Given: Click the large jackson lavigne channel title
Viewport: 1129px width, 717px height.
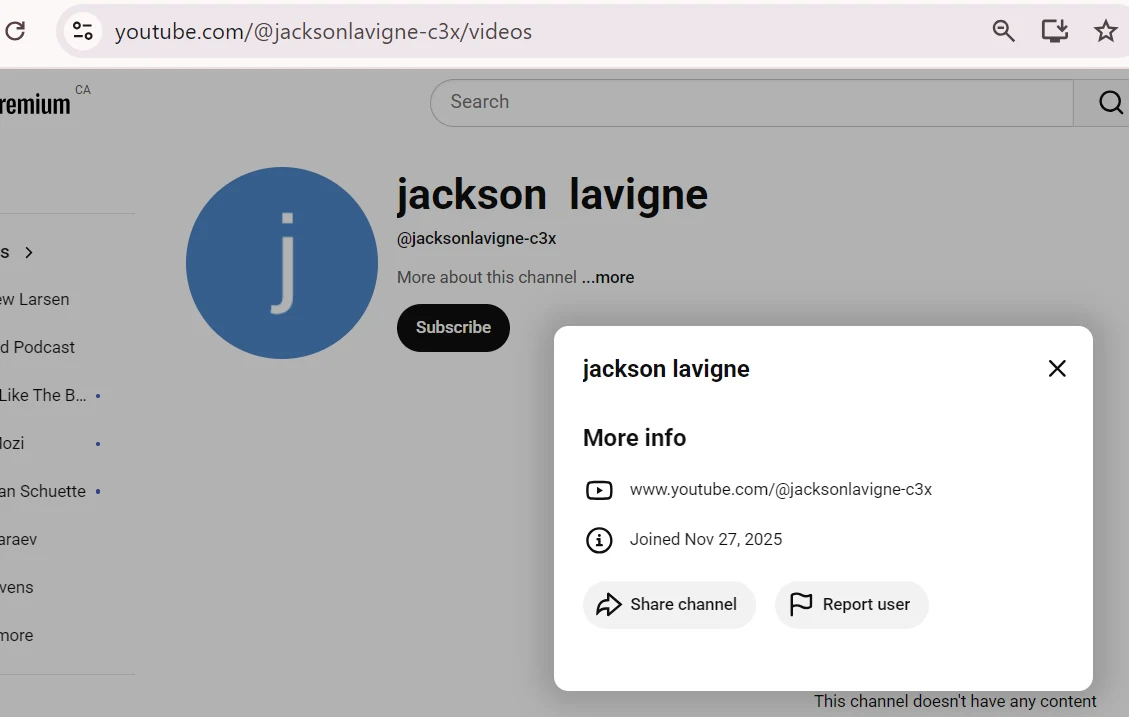Looking at the screenshot, I should [552, 194].
